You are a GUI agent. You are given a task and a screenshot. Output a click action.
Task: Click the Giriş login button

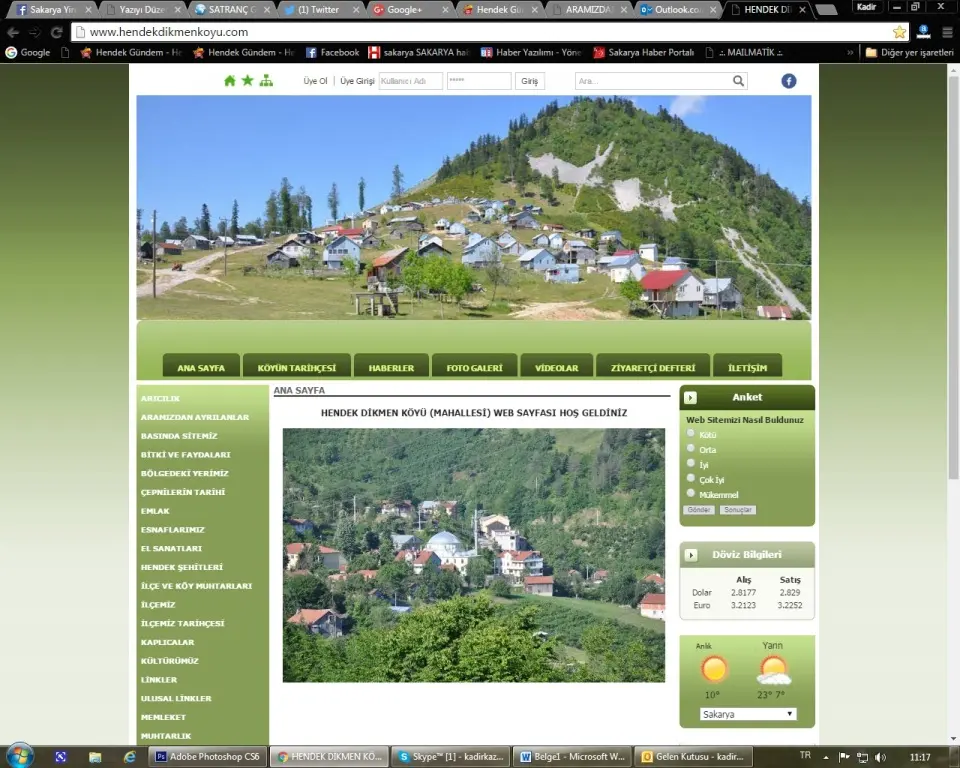tap(530, 81)
